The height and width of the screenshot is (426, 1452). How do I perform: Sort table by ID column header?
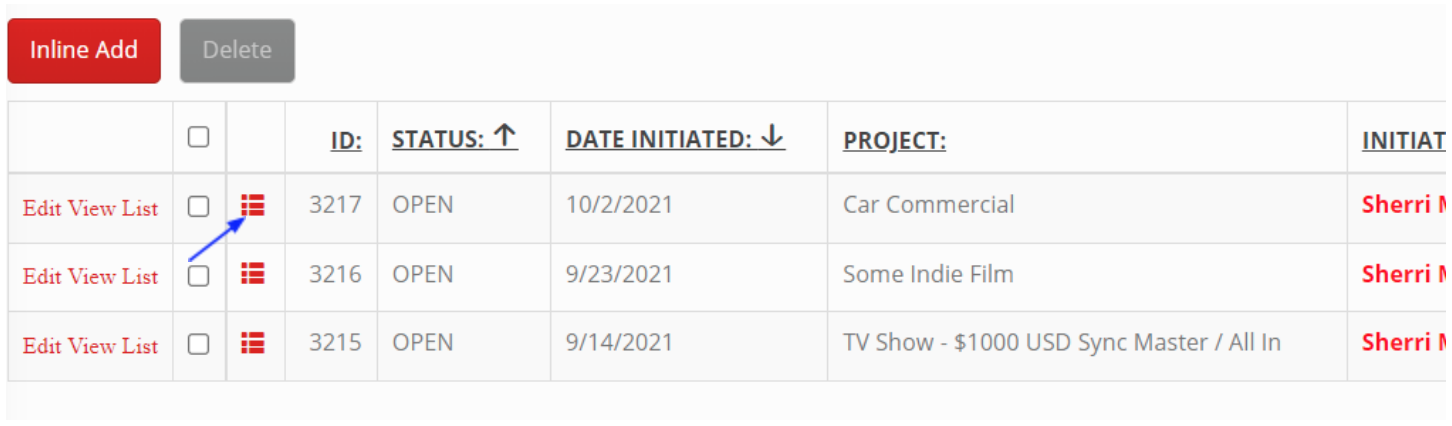pyautogui.click(x=346, y=141)
